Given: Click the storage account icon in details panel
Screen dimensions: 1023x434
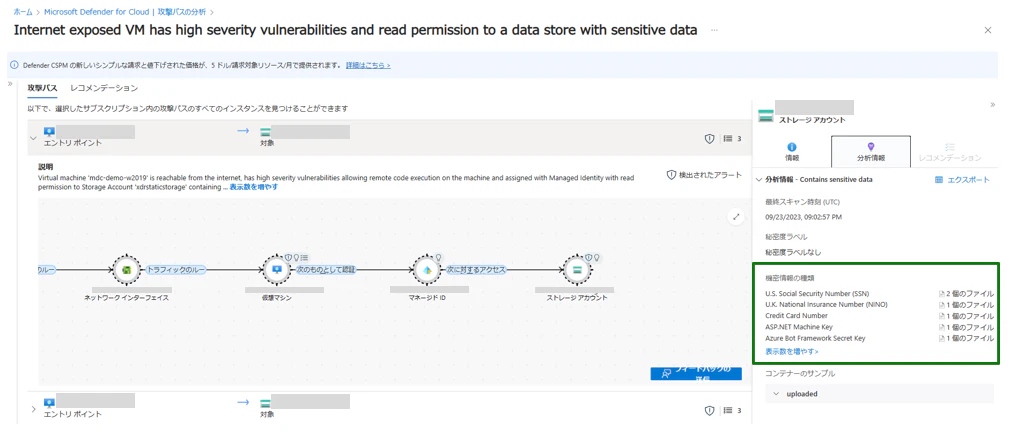Looking at the screenshot, I should coord(766,116).
